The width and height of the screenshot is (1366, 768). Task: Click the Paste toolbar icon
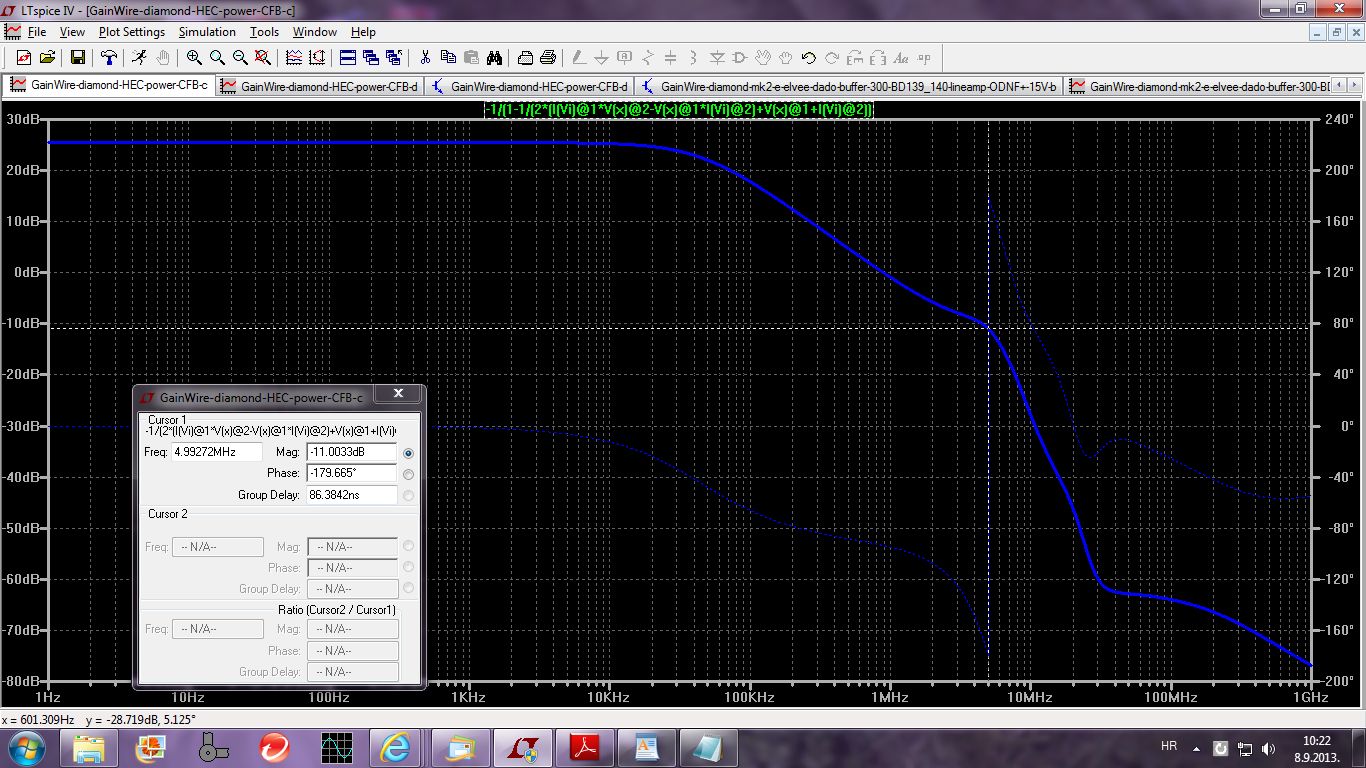tap(471, 58)
